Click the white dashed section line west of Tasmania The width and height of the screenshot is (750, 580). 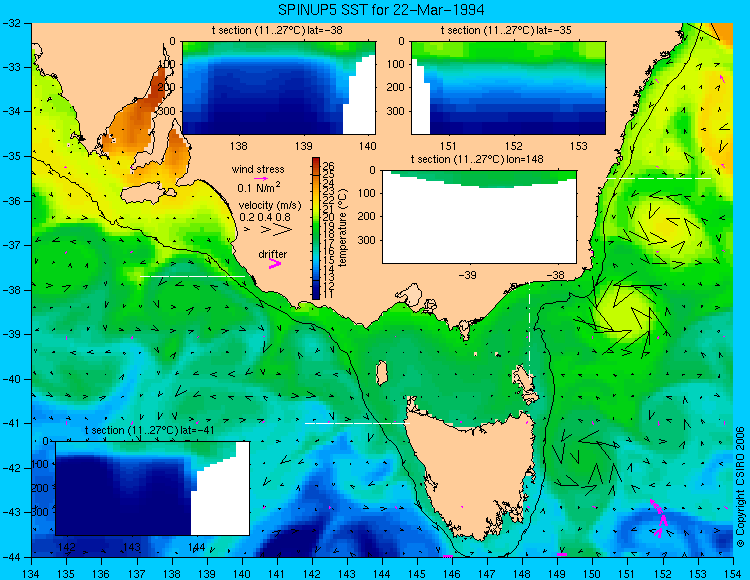357,423
